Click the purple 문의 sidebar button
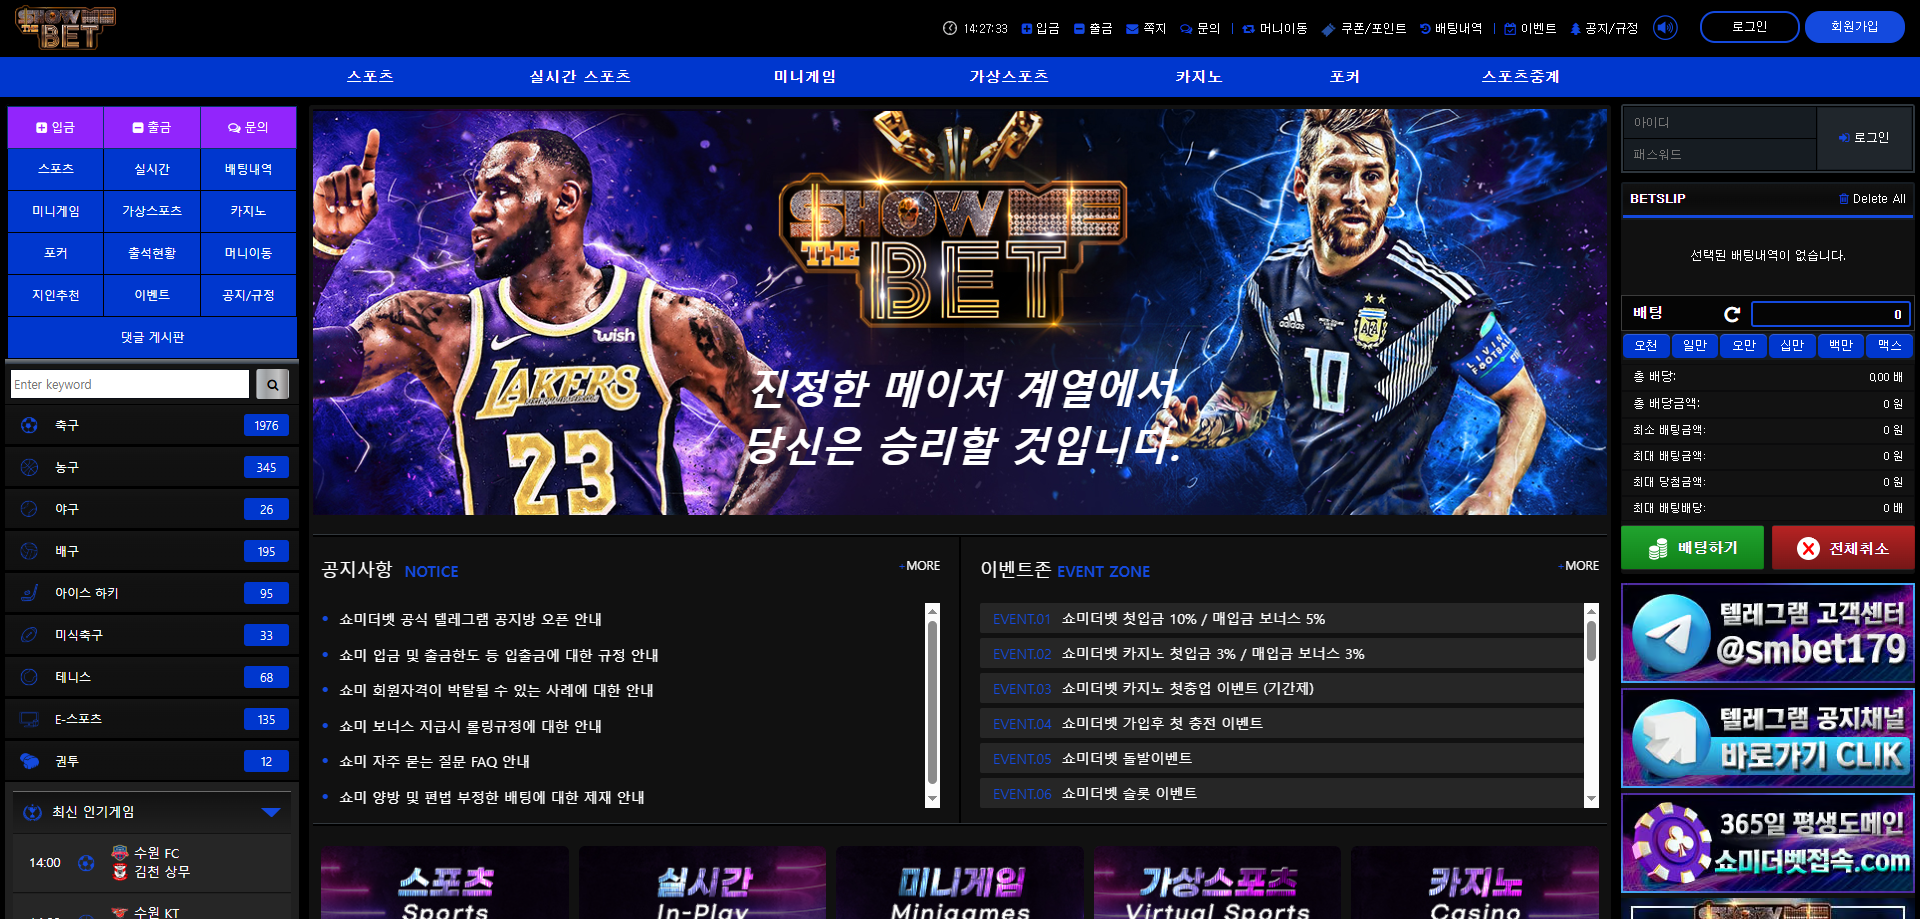 coord(248,127)
